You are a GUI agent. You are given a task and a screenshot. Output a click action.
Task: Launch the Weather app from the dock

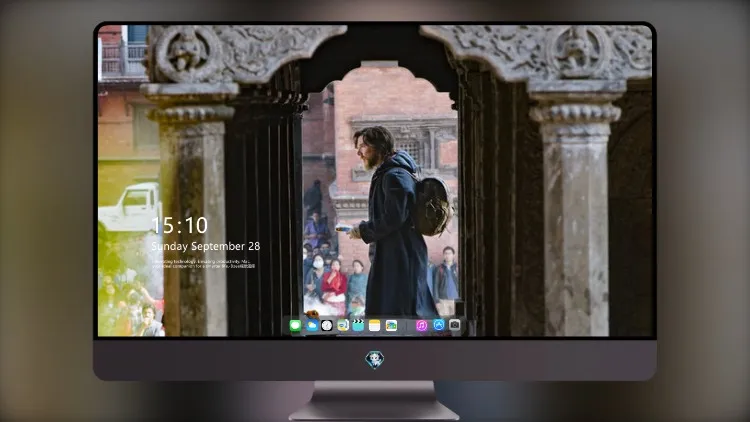(x=312, y=325)
